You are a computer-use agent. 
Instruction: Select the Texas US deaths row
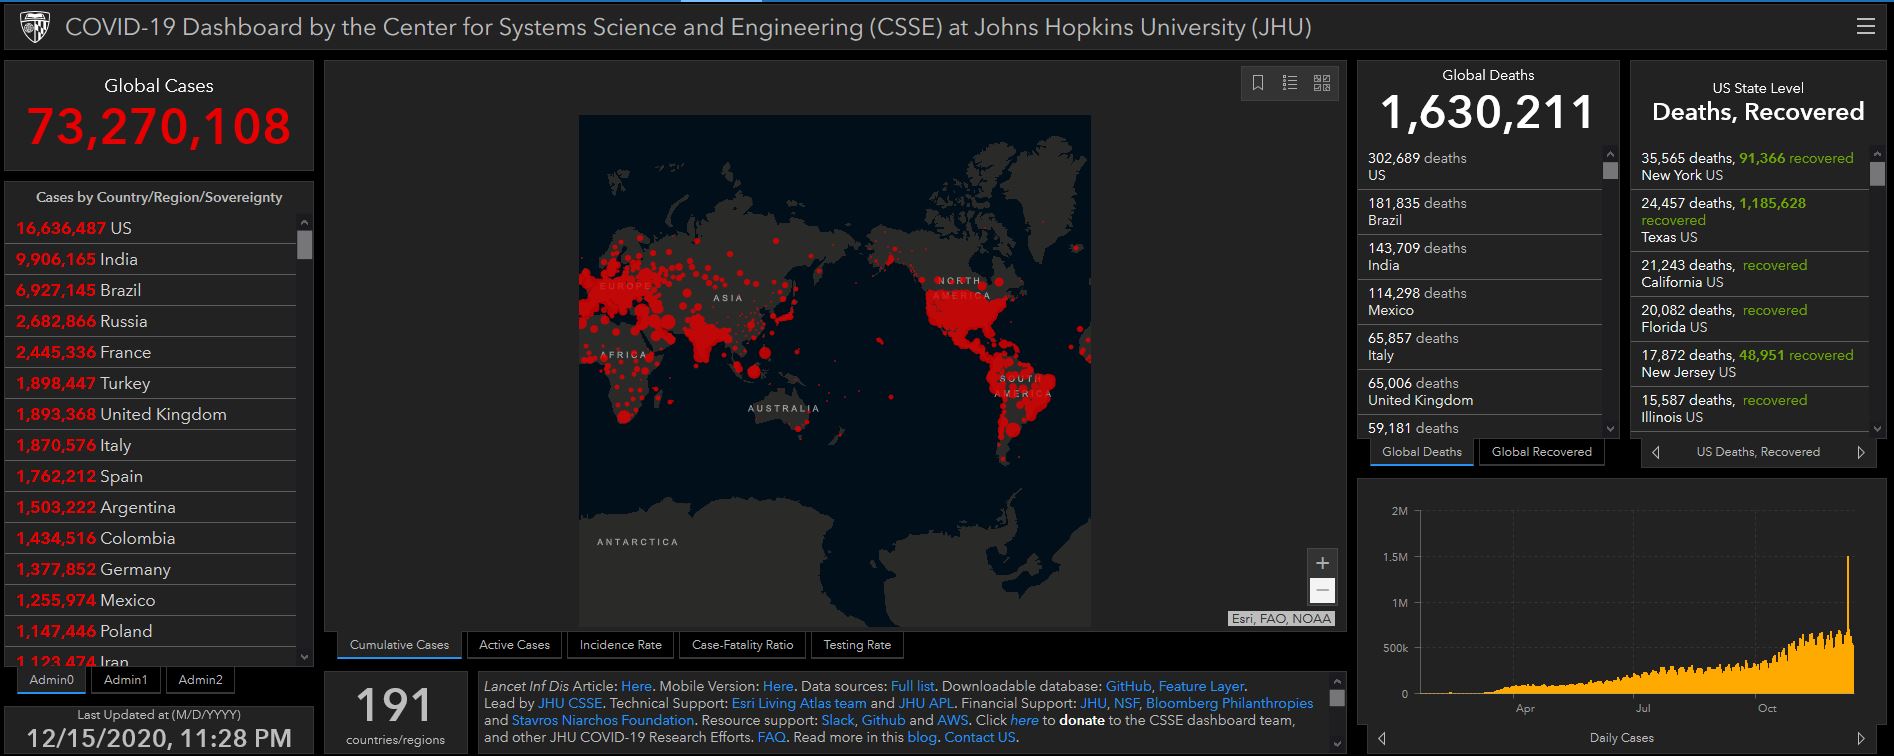click(1749, 220)
